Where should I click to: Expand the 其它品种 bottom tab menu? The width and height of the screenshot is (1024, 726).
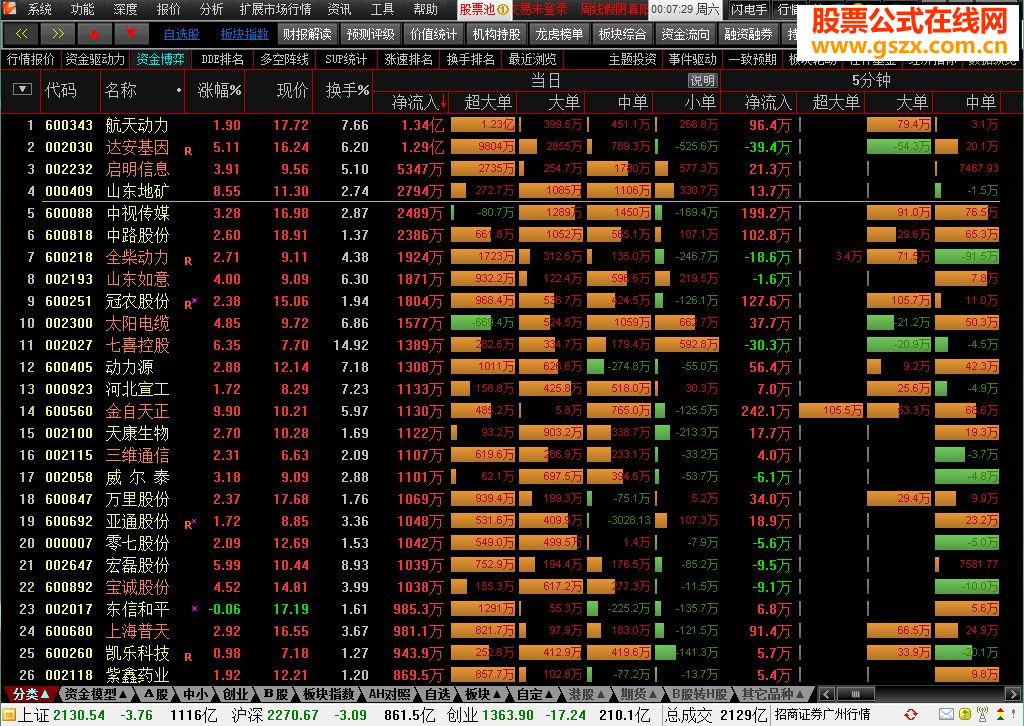(x=772, y=694)
